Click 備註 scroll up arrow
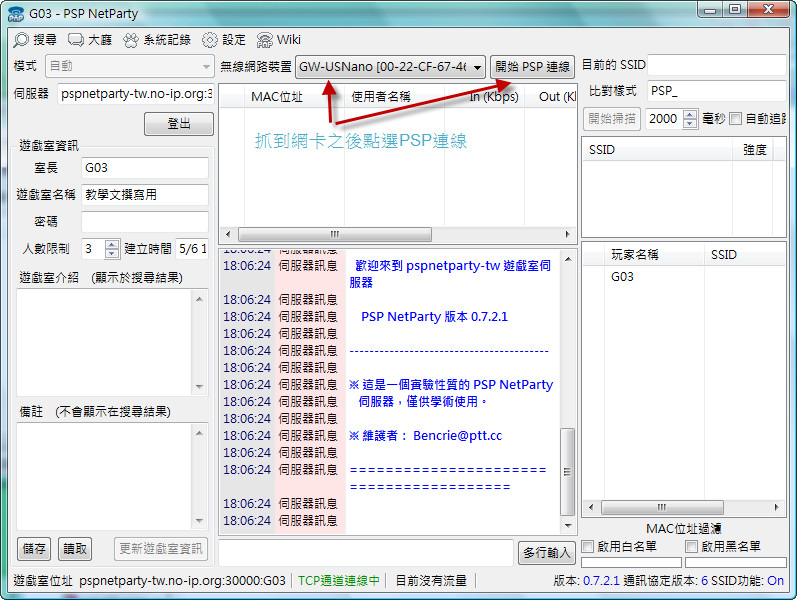The image size is (797, 600). coord(199,433)
